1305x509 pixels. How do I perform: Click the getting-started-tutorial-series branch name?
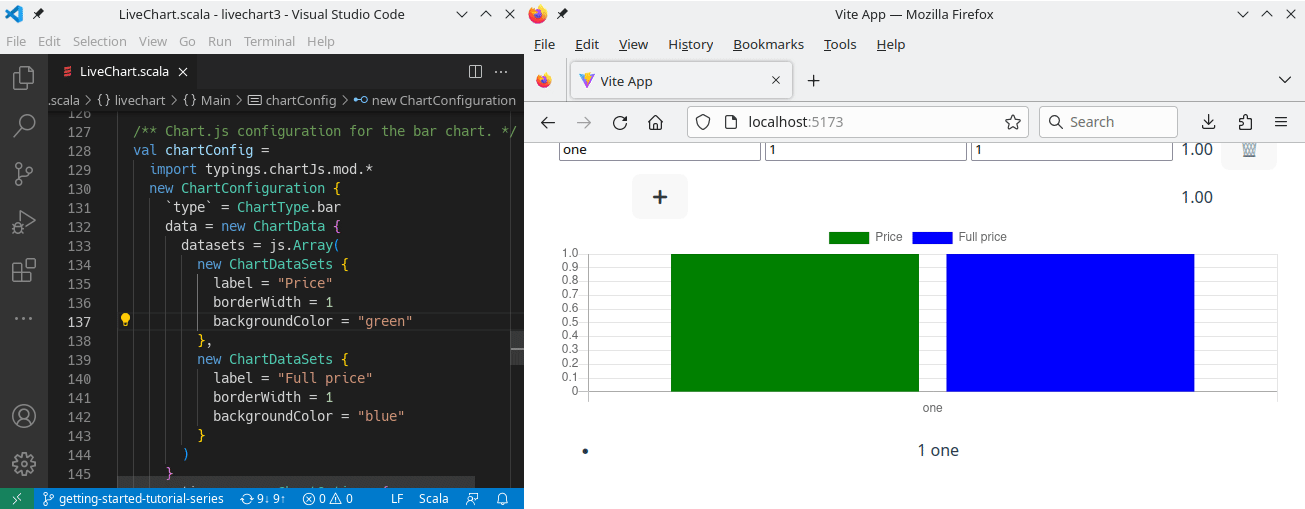[140, 498]
